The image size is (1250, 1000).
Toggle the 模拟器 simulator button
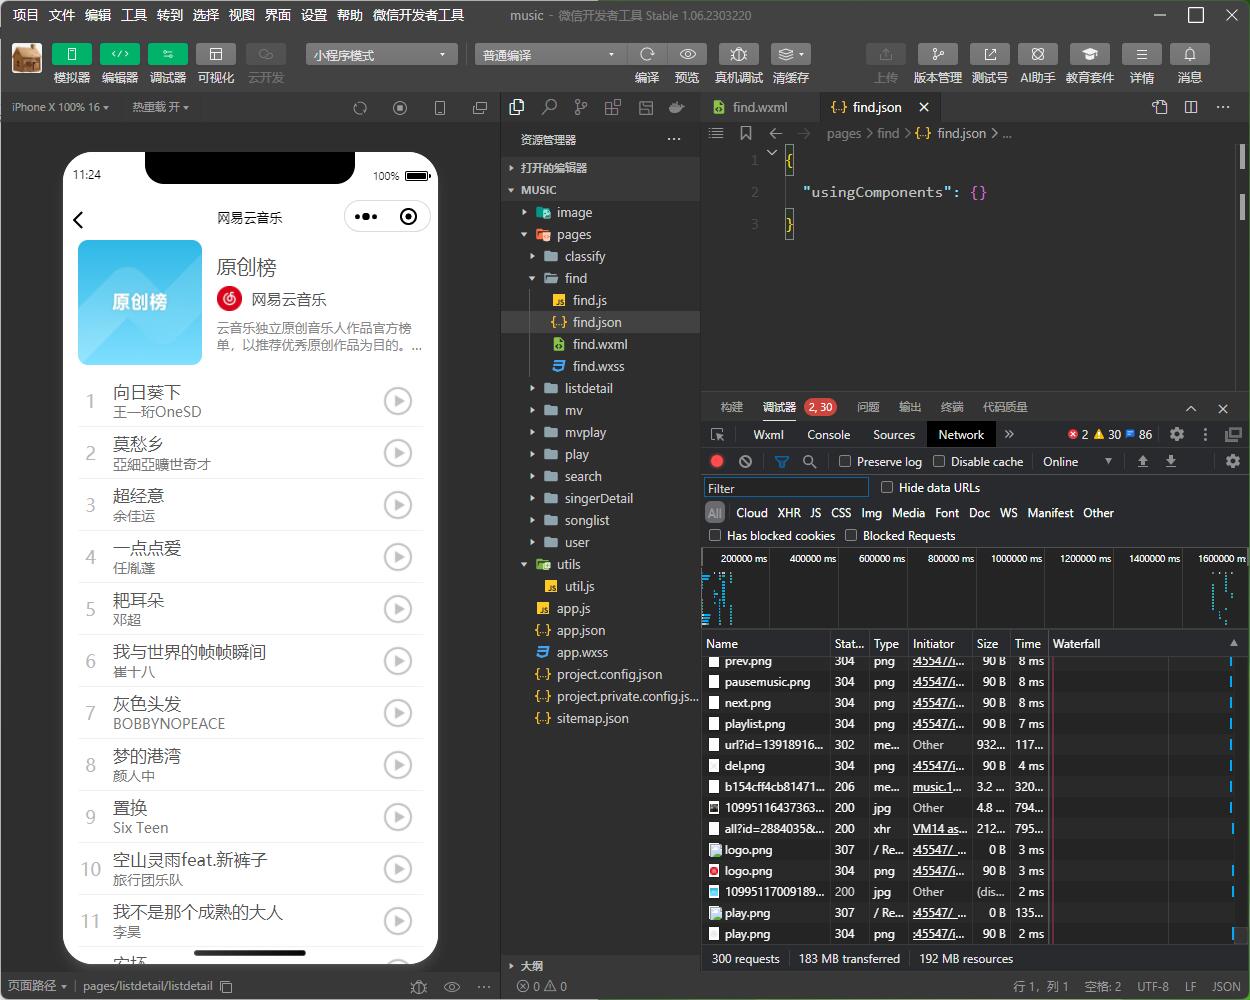(x=71, y=54)
